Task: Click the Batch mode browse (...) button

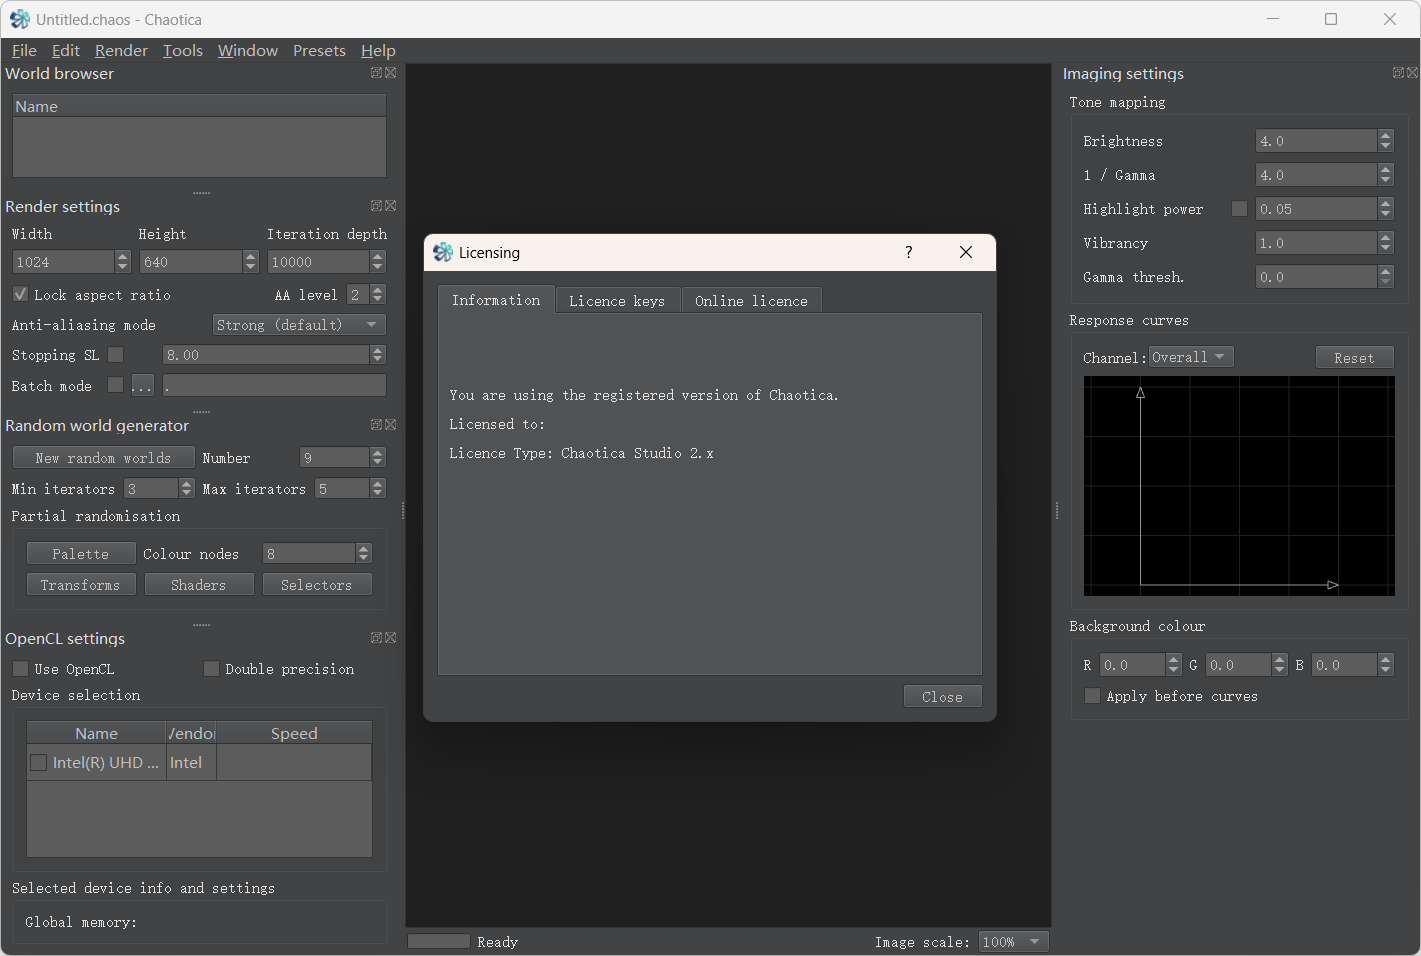Action: pos(143,386)
